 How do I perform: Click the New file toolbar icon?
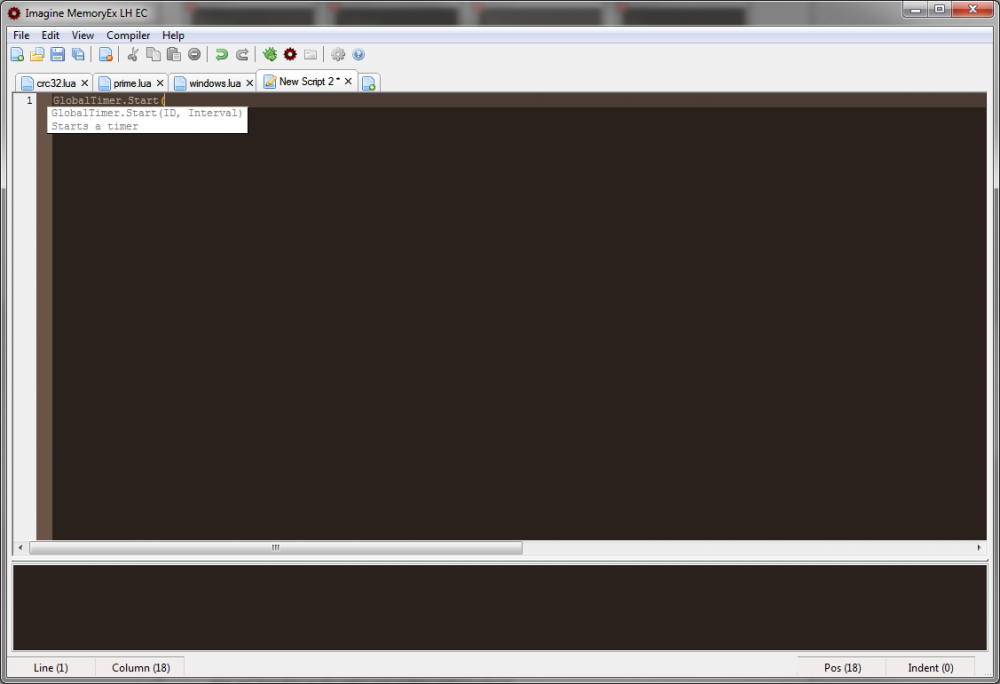click(17, 55)
